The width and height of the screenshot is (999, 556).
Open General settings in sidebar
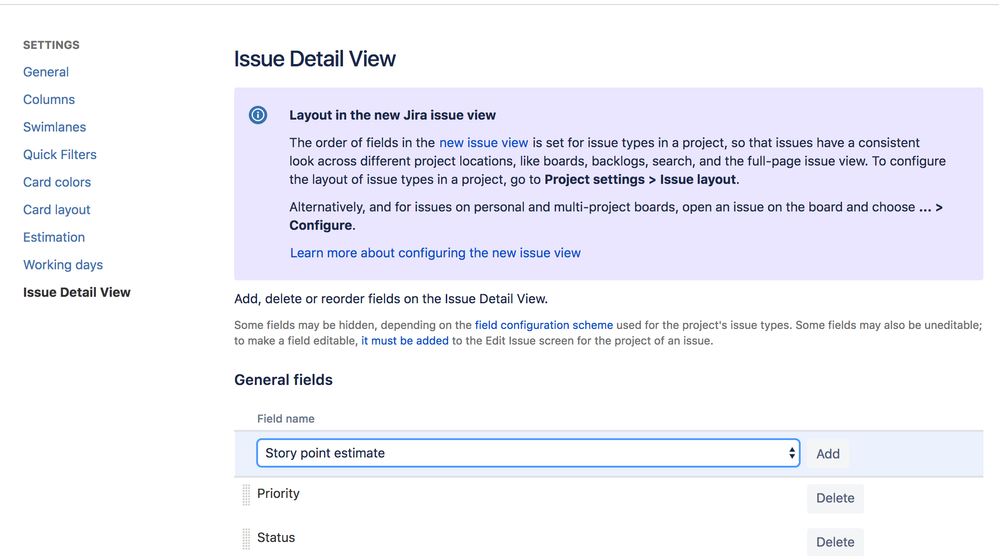point(46,72)
